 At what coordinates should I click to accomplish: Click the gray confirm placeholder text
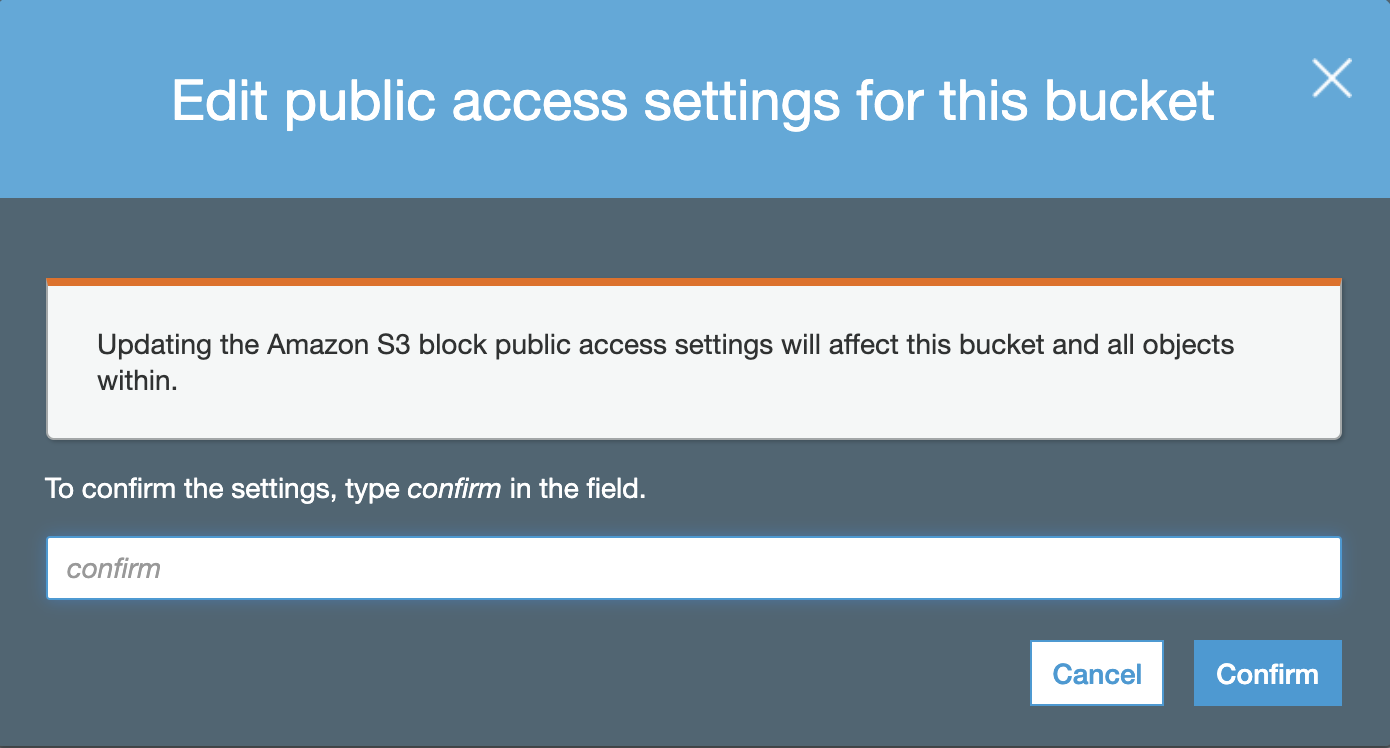pyautogui.click(x=113, y=569)
